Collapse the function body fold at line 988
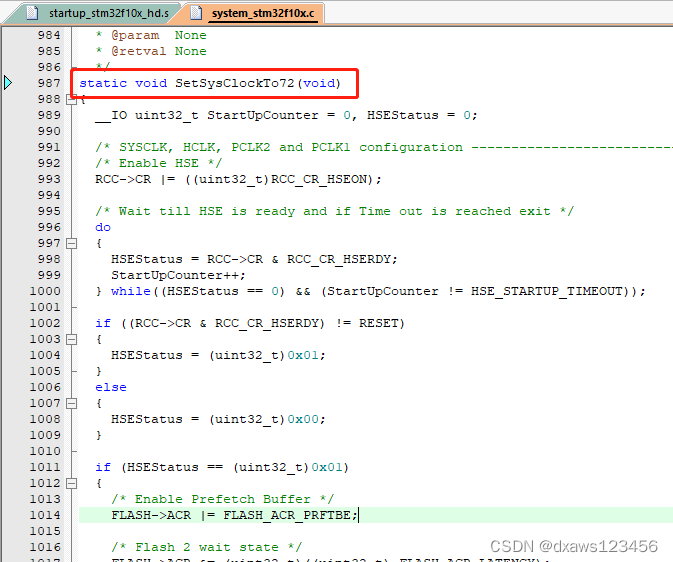This screenshot has width=673, height=562. (x=72, y=100)
